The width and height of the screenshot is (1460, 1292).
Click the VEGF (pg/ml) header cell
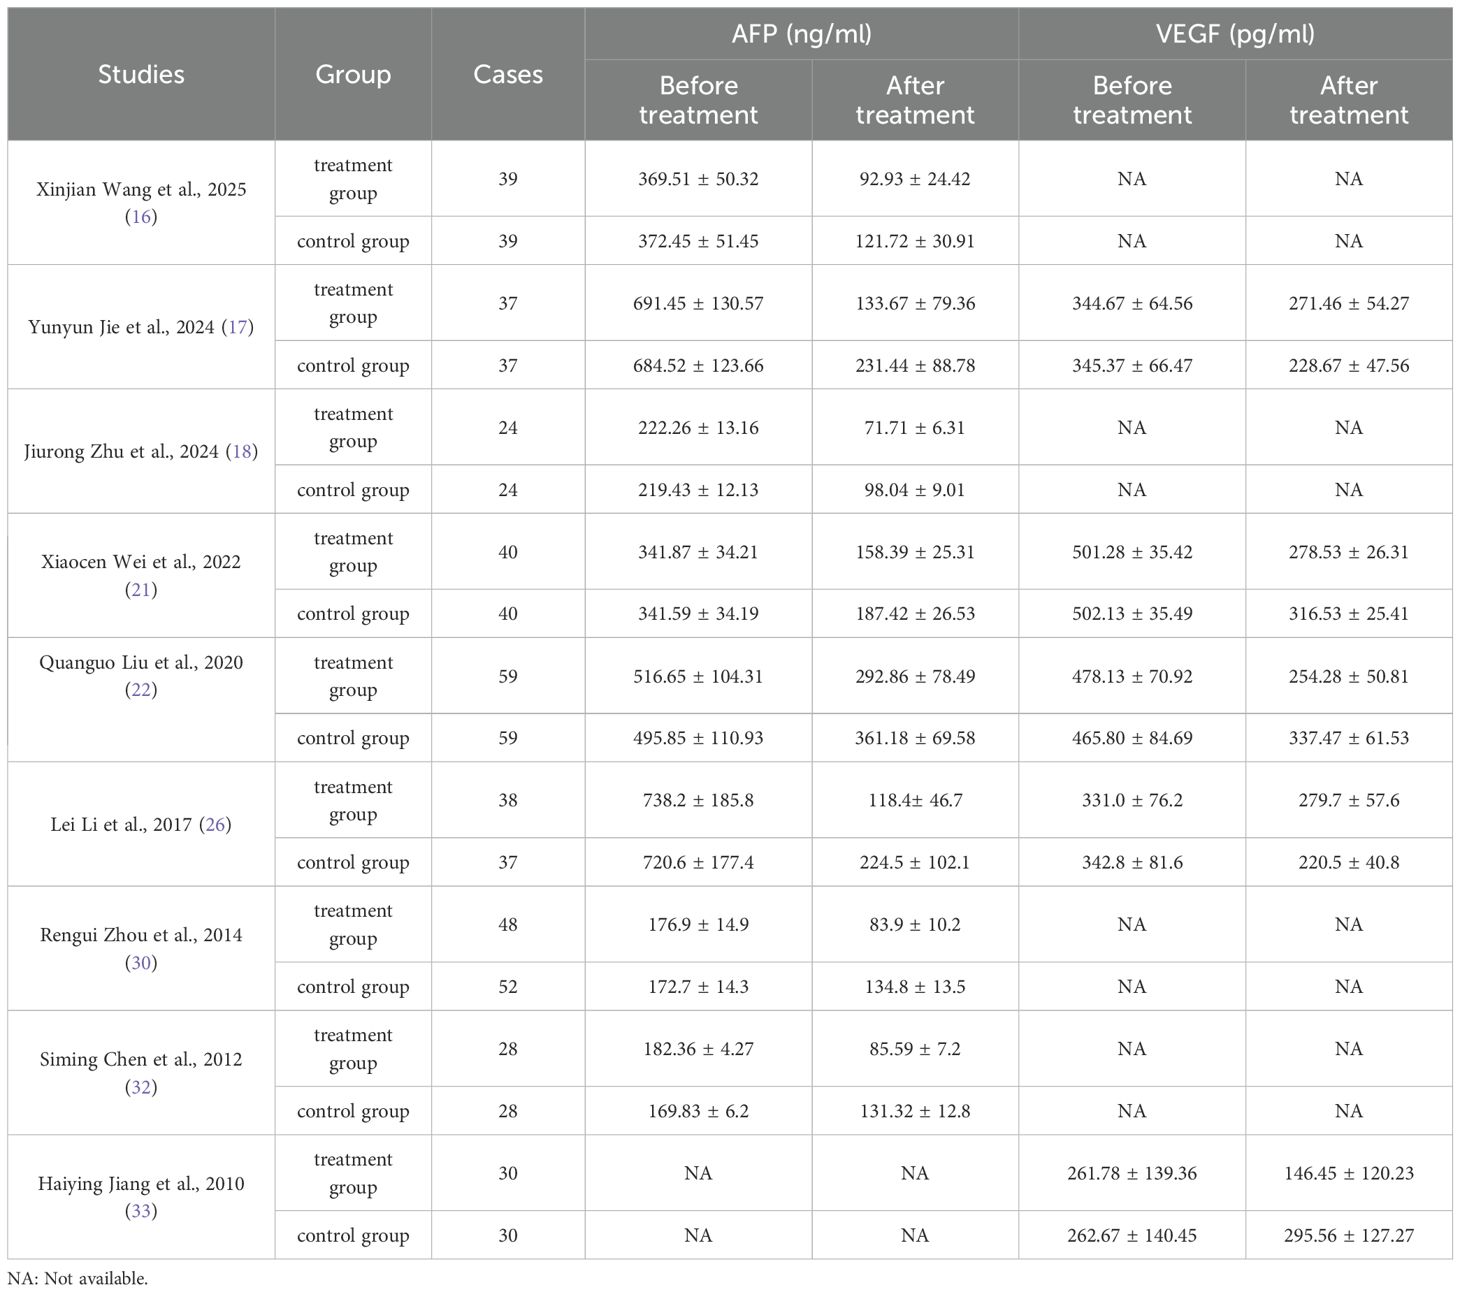click(x=1235, y=34)
